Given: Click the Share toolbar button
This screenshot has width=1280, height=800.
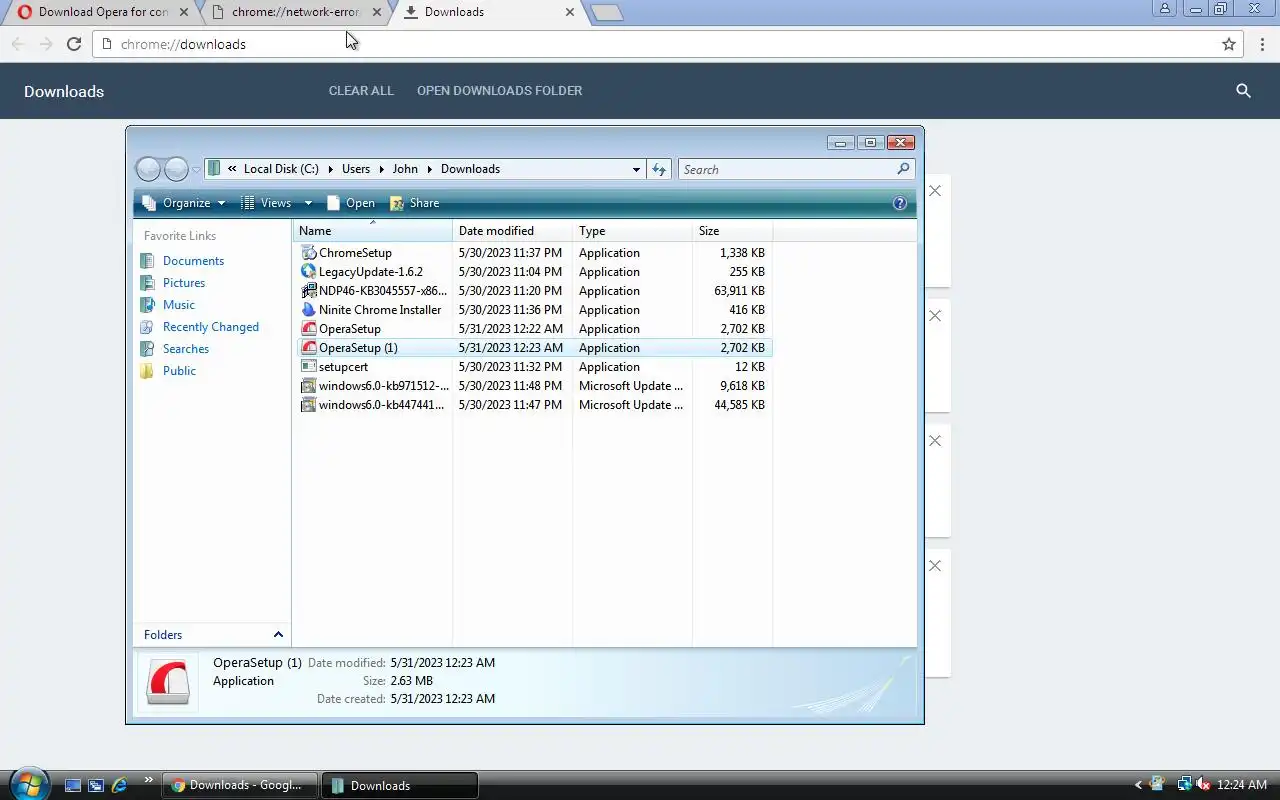Looking at the screenshot, I should (x=414, y=203).
